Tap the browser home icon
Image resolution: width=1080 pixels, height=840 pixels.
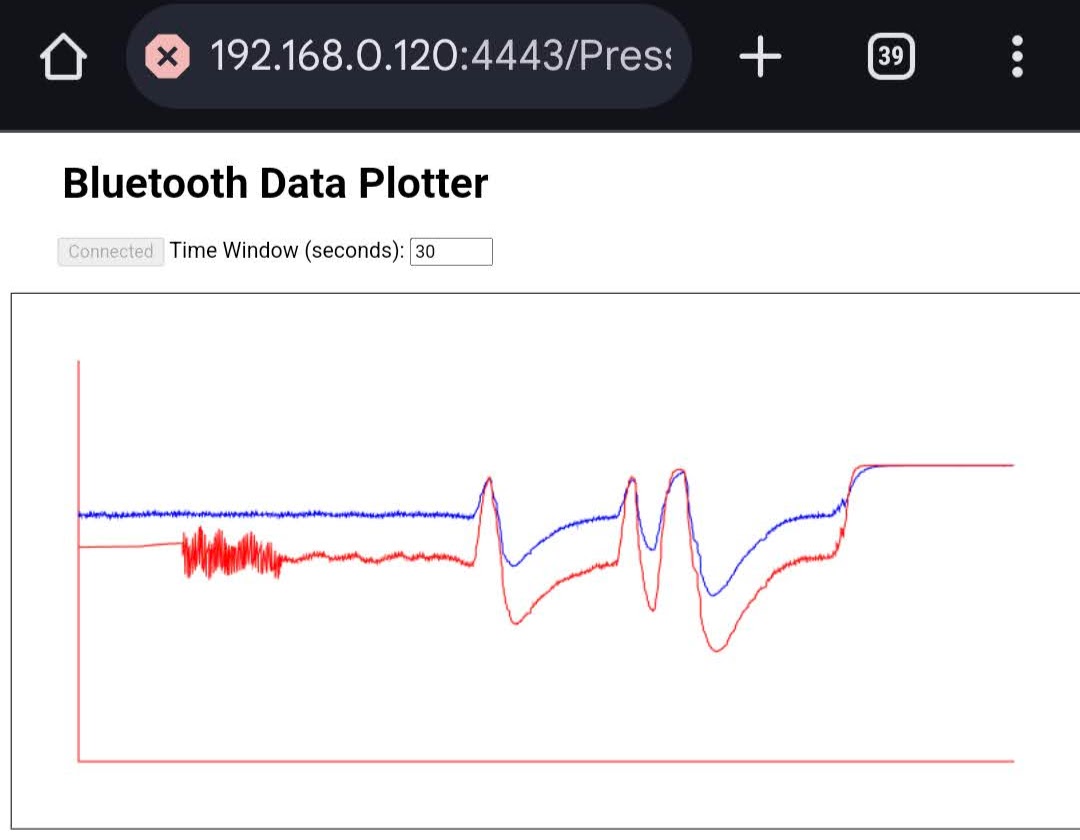click(63, 58)
